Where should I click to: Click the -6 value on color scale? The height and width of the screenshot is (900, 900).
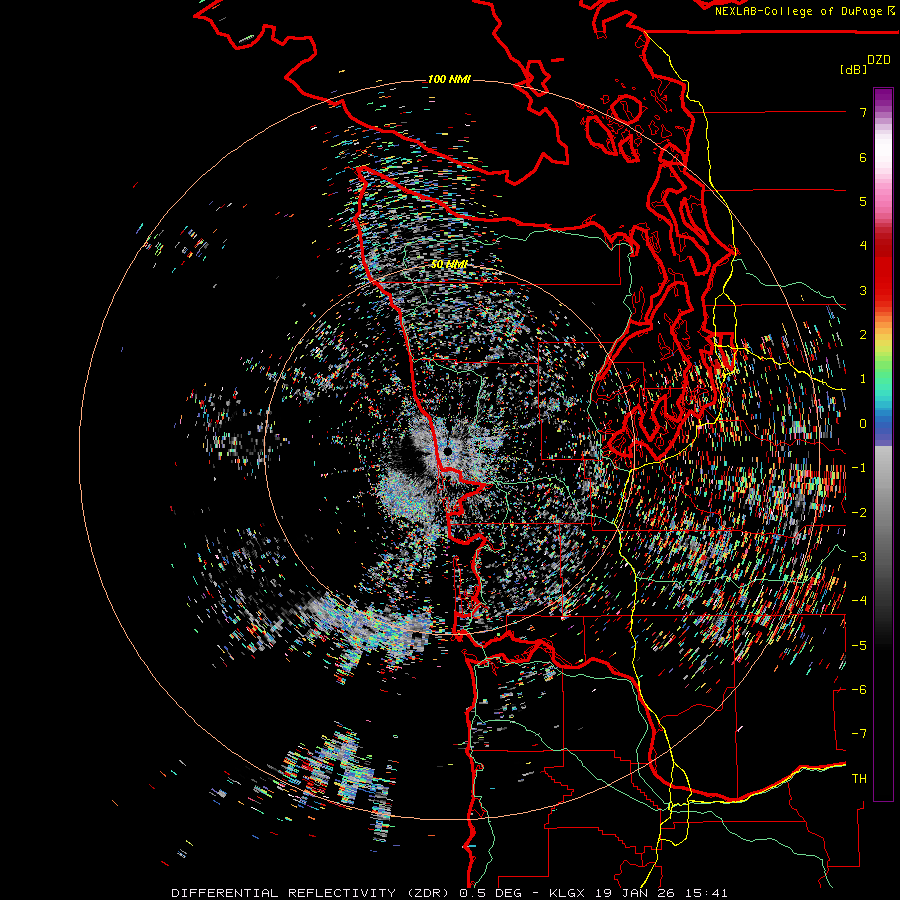[x=859, y=690]
